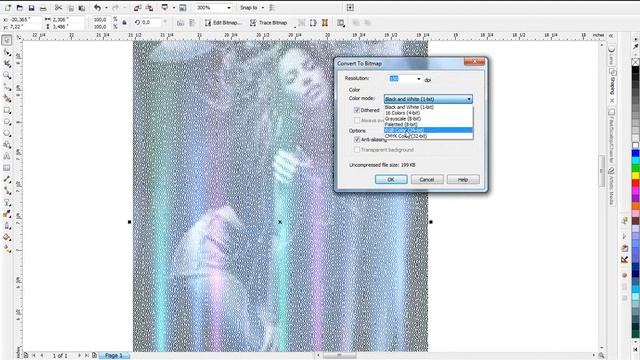Click the Export icon
The image size is (640, 360).
click(149, 8)
